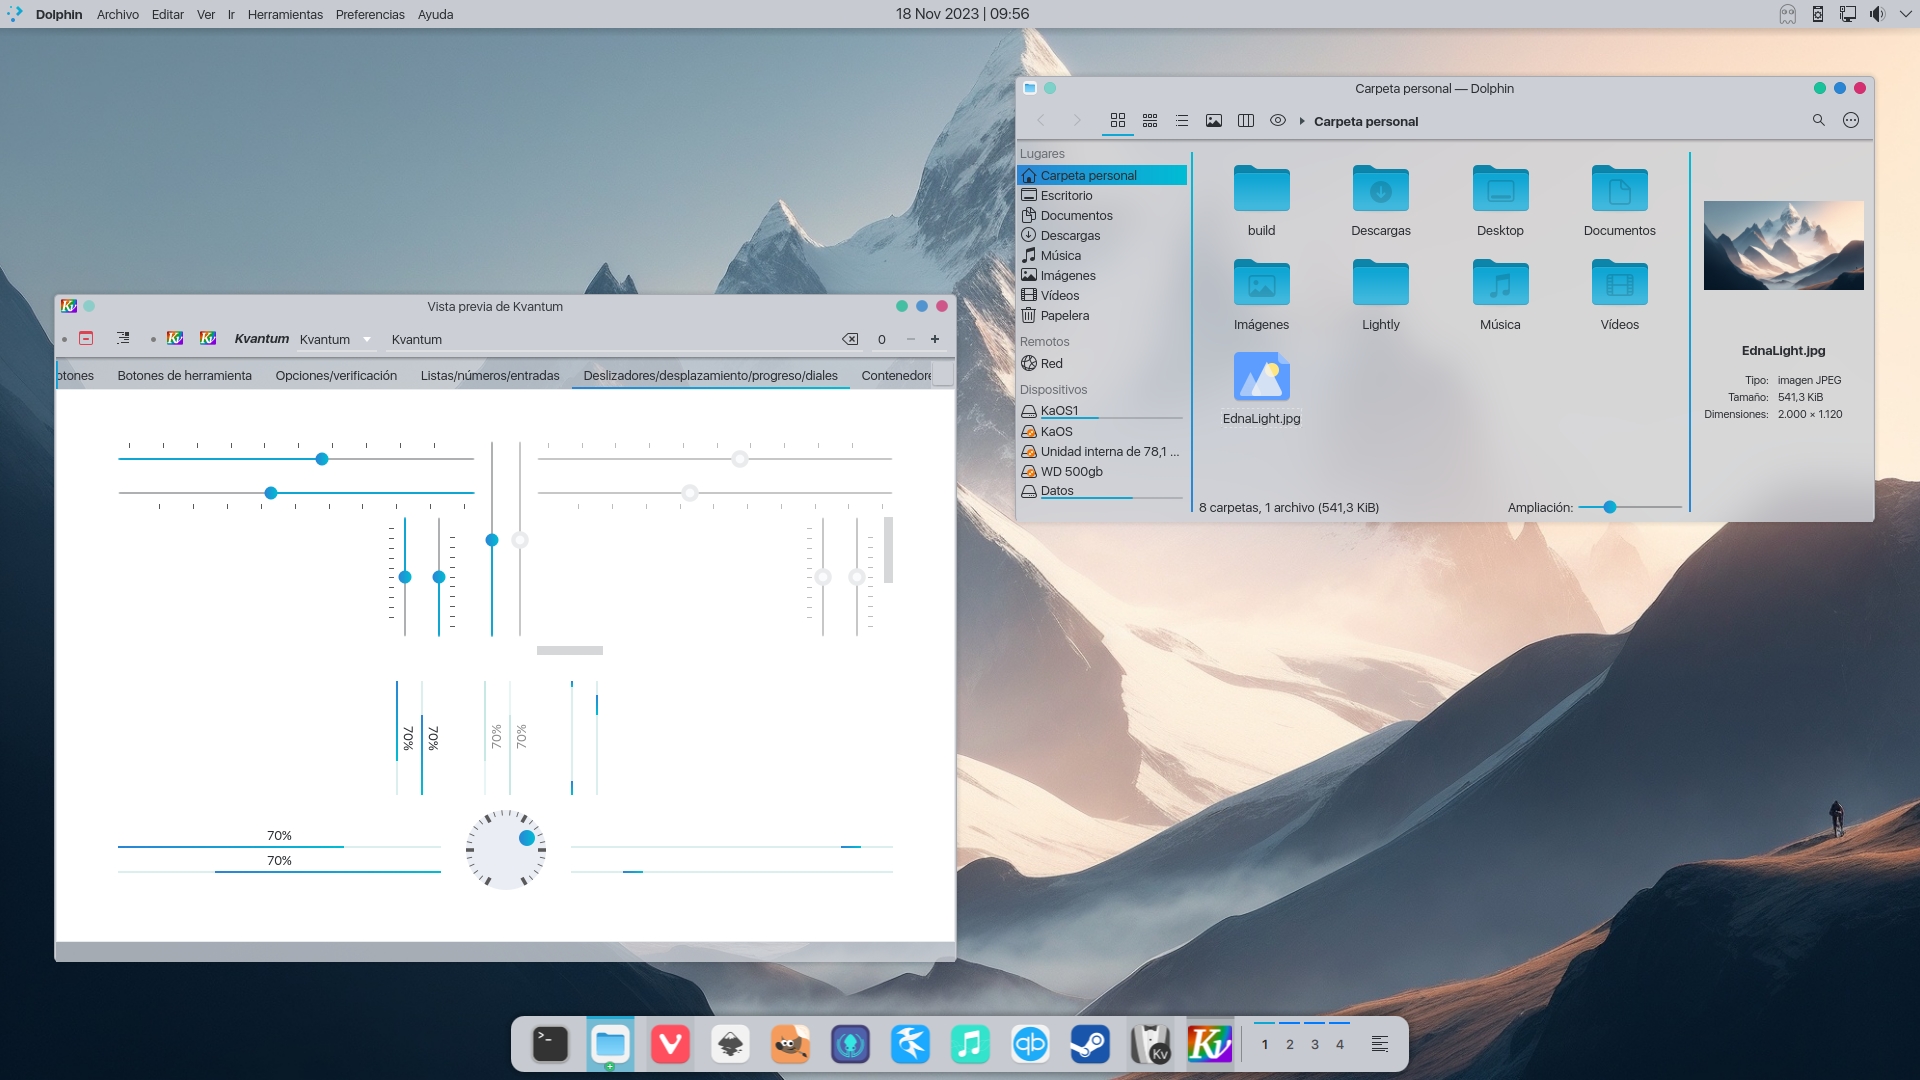Image resolution: width=1920 pixels, height=1080 pixels.
Task: Click the clock showing 18 Nov 2023
Action: point(962,14)
